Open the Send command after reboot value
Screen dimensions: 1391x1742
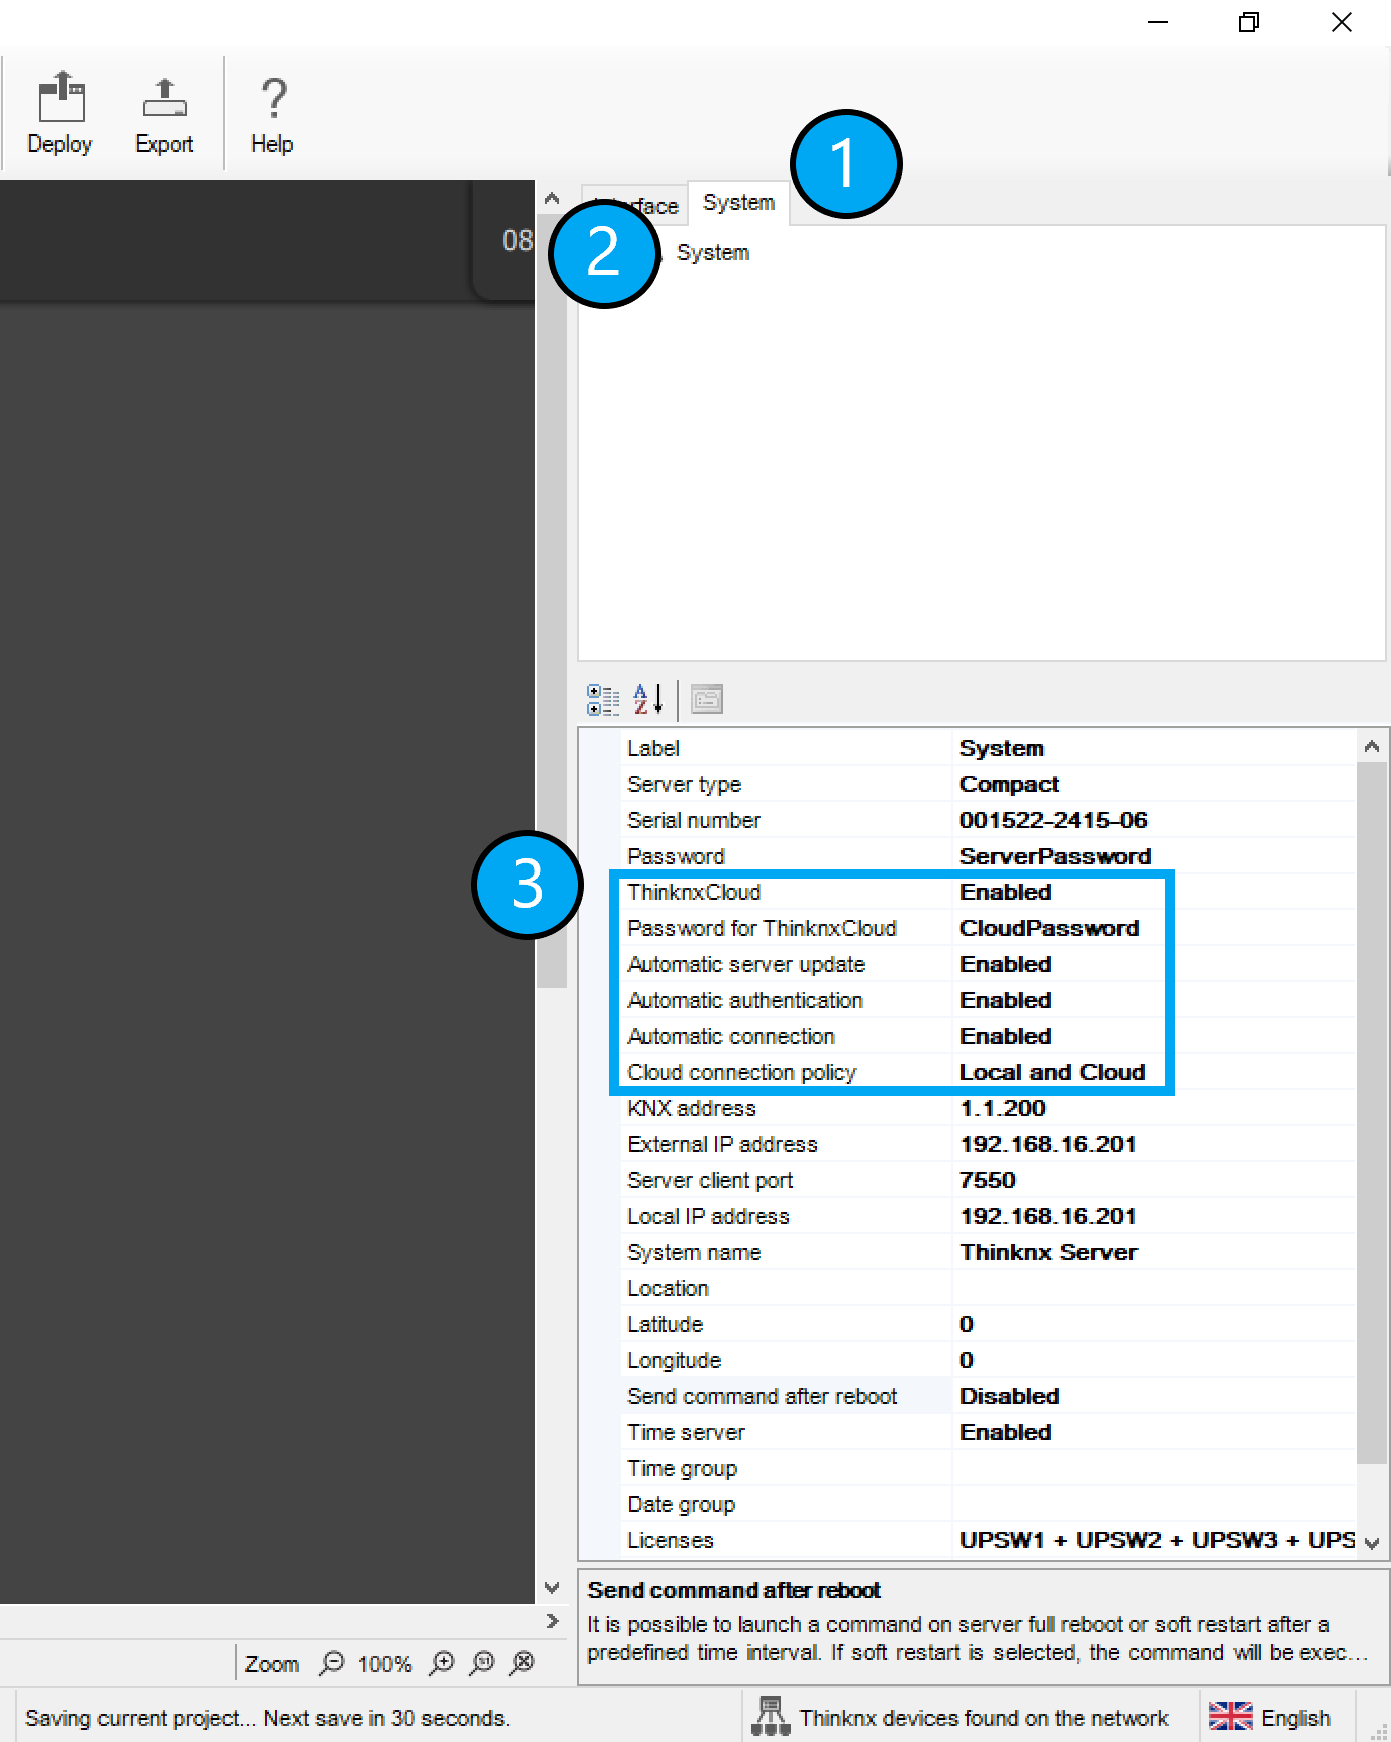1150,1396
